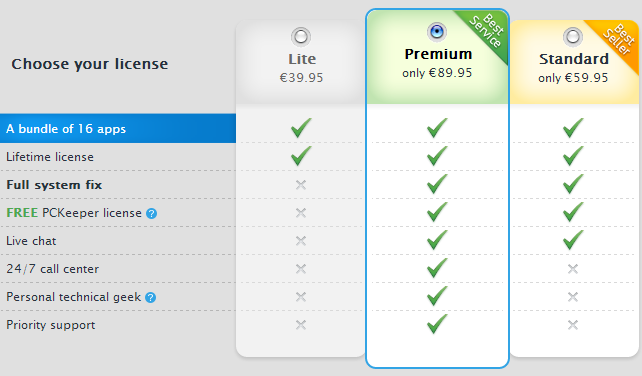Click the Best Seller orange ribbon
642x376 pixels.
(x=617, y=41)
